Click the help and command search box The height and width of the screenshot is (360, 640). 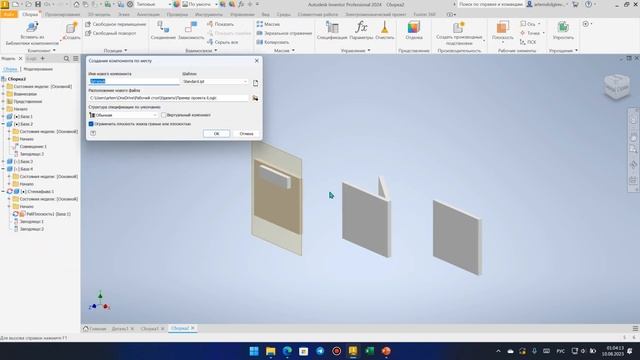tap(491, 4)
